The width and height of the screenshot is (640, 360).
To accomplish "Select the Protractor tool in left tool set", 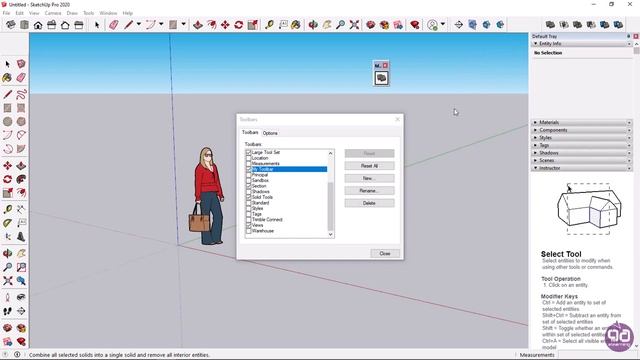I will click(7, 223).
